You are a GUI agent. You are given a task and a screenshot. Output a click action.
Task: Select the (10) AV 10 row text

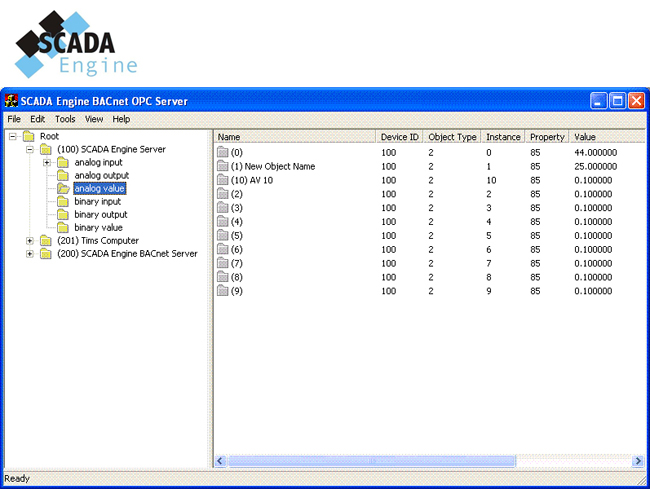tap(252, 180)
